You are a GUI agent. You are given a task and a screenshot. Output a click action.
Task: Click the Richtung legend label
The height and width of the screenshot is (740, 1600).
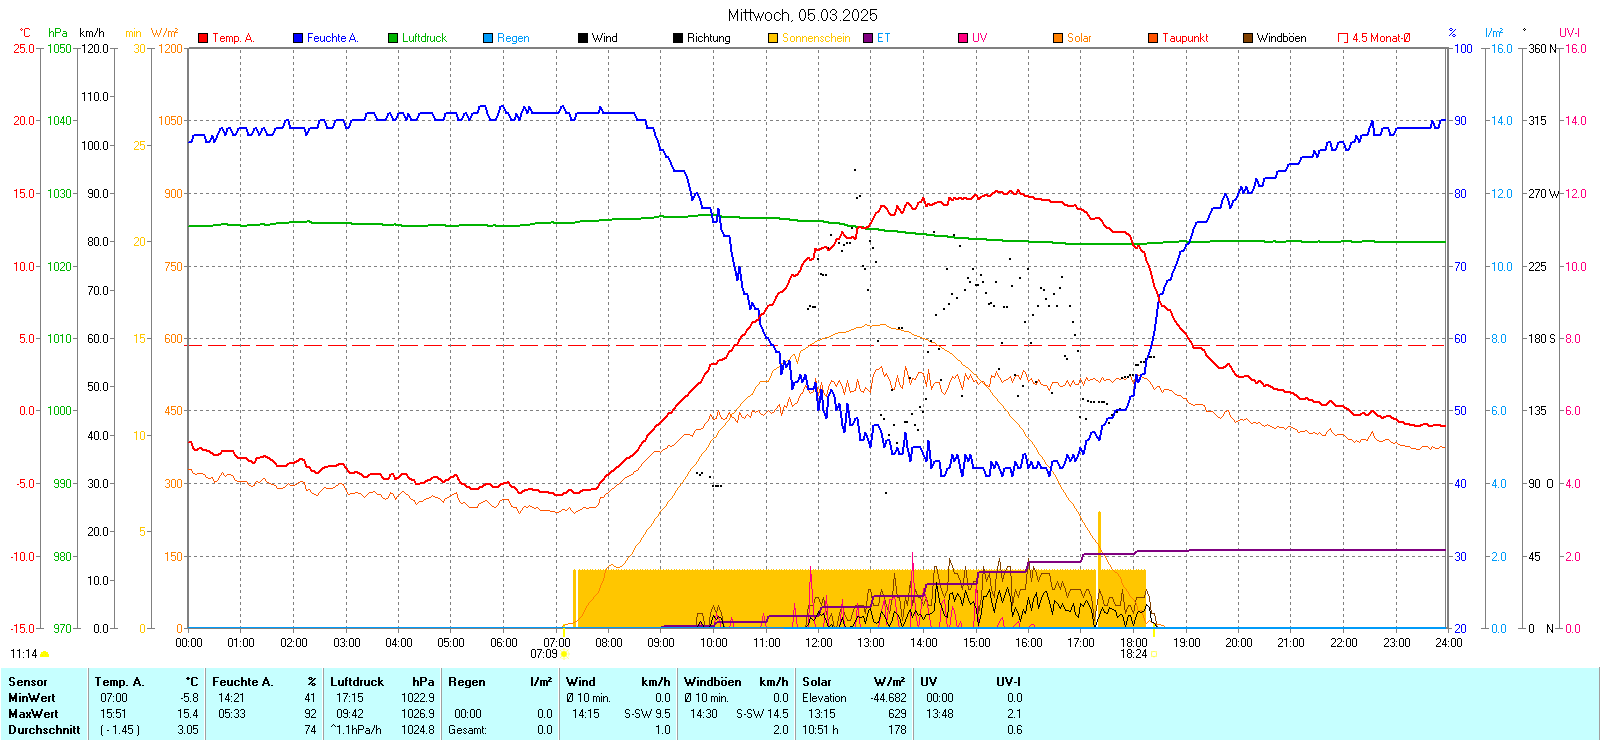[x=708, y=38]
